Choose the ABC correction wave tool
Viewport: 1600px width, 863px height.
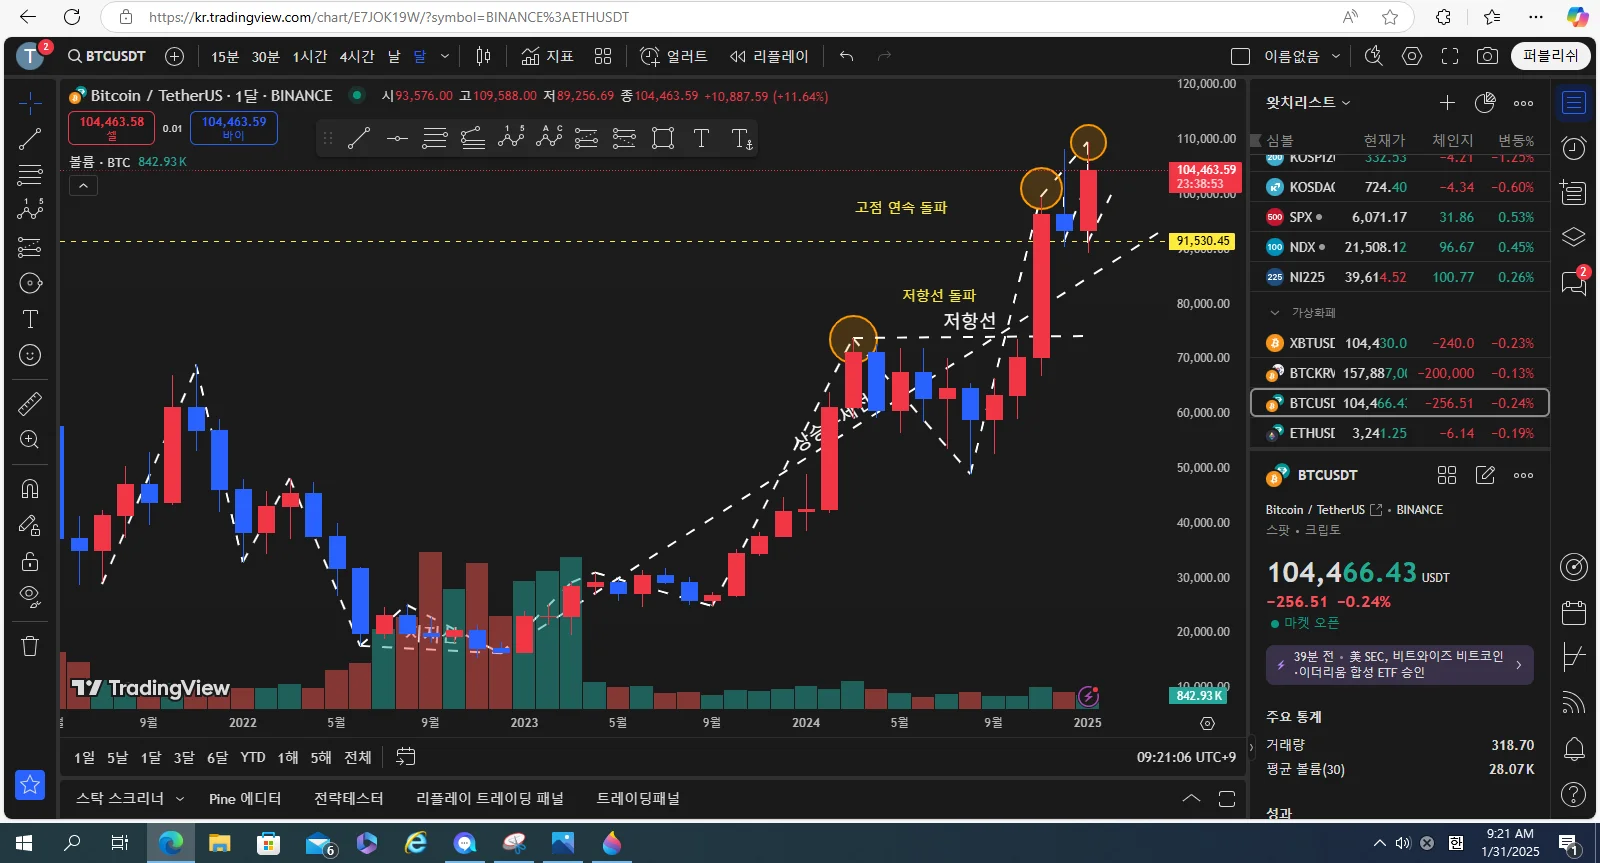click(x=549, y=138)
